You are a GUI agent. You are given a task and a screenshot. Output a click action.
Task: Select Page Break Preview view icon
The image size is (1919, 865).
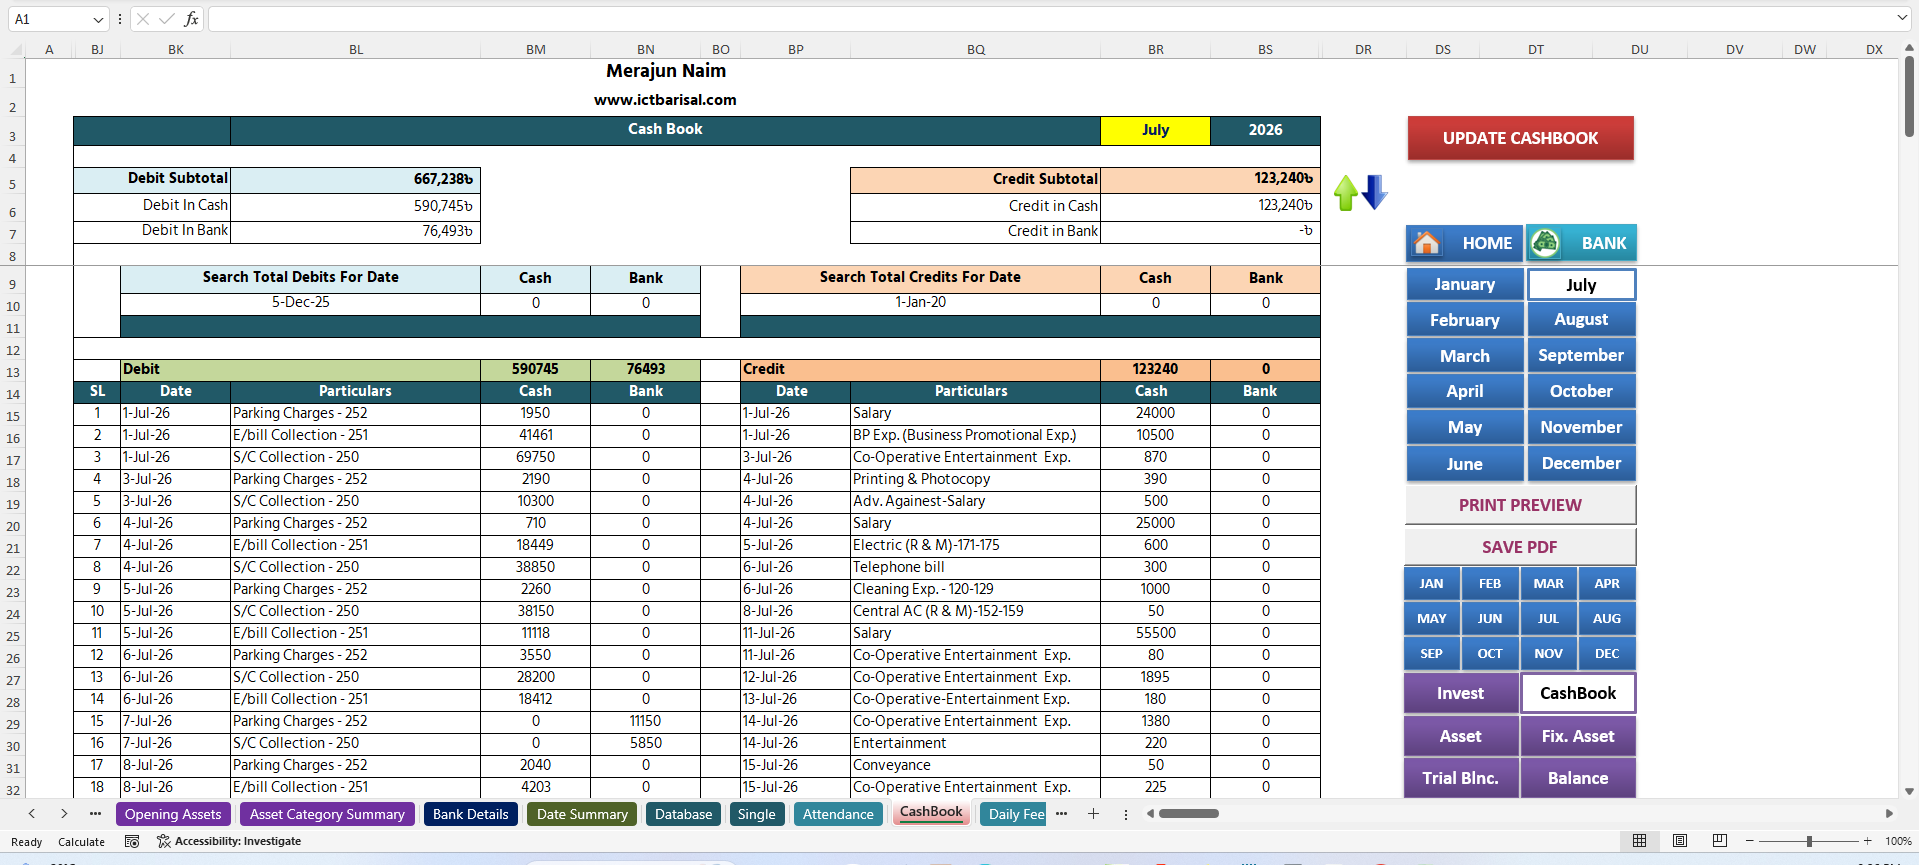(1720, 841)
